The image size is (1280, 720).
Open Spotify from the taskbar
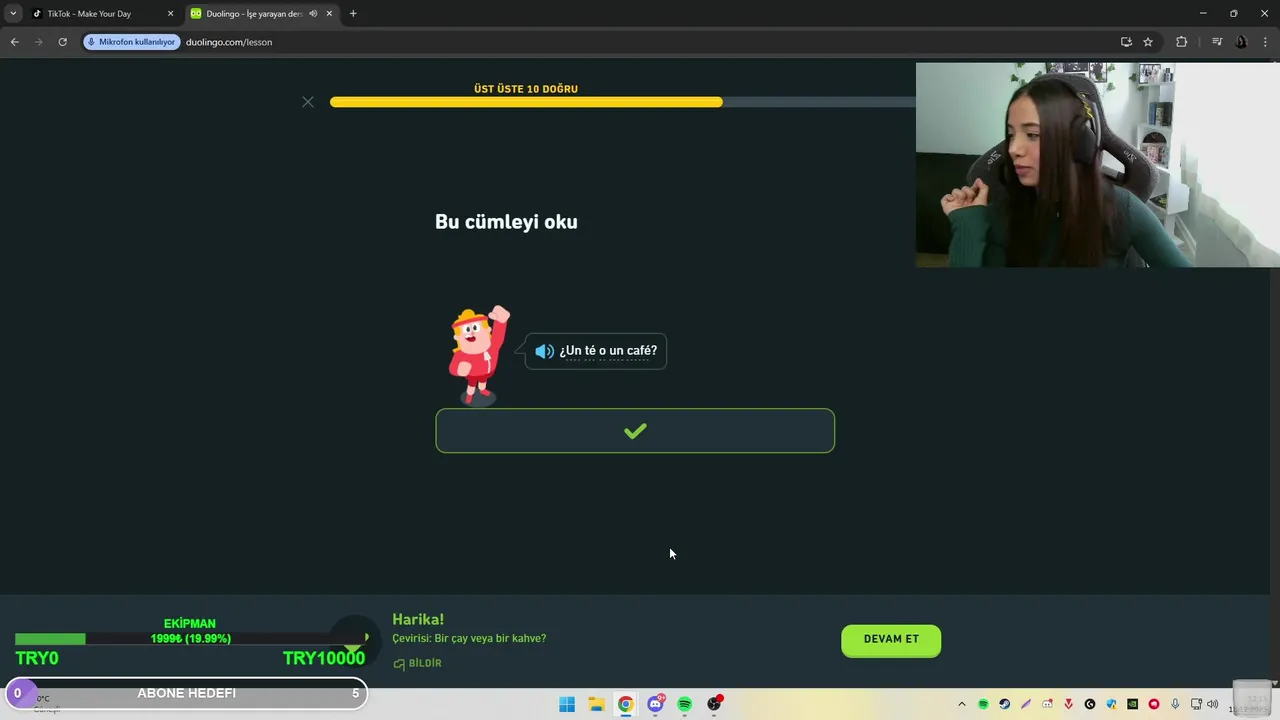pos(685,705)
